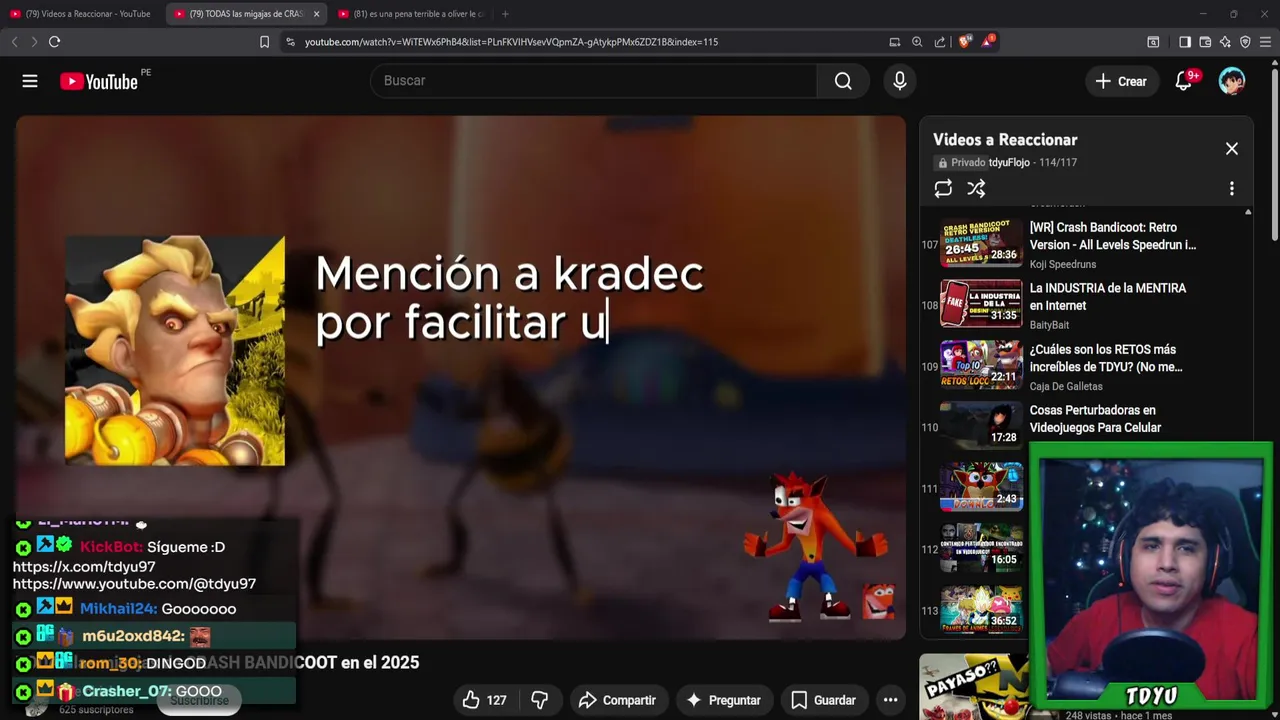Bookmark this page icon
The height and width of the screenshot is (720, 1280).
pos(264,42)
